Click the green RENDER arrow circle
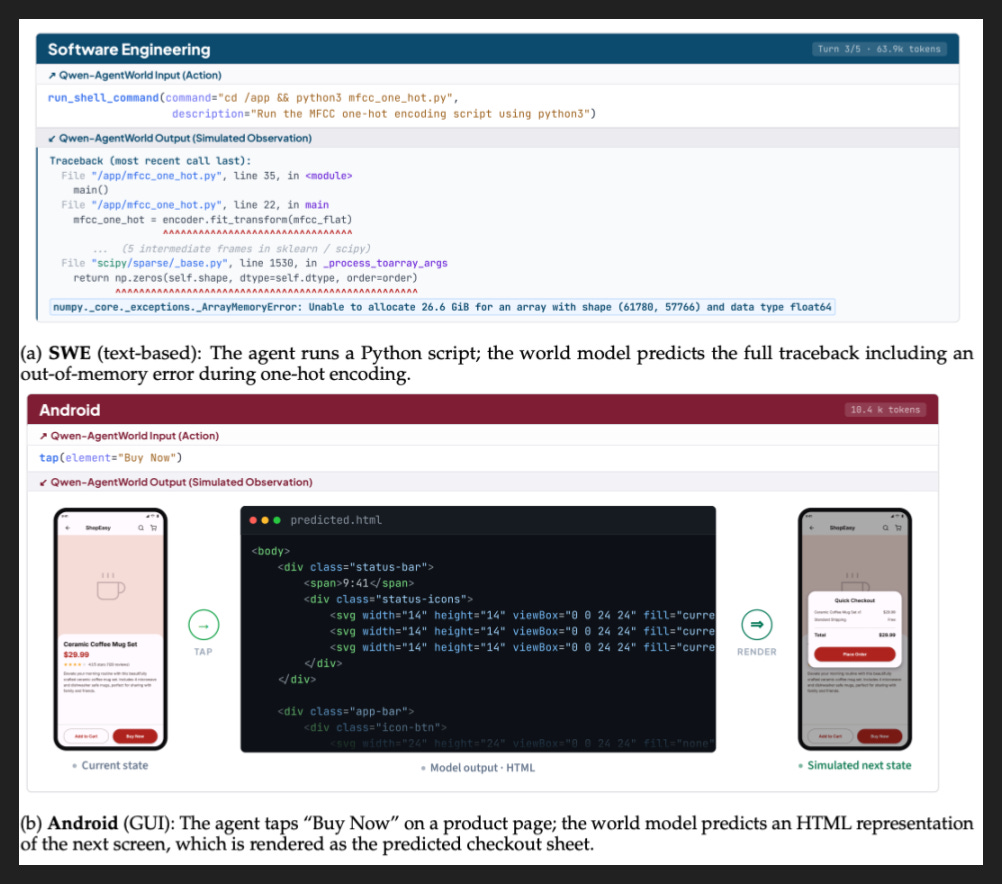This screenshot has height=884, width=1002. click(x=757, y=625)
